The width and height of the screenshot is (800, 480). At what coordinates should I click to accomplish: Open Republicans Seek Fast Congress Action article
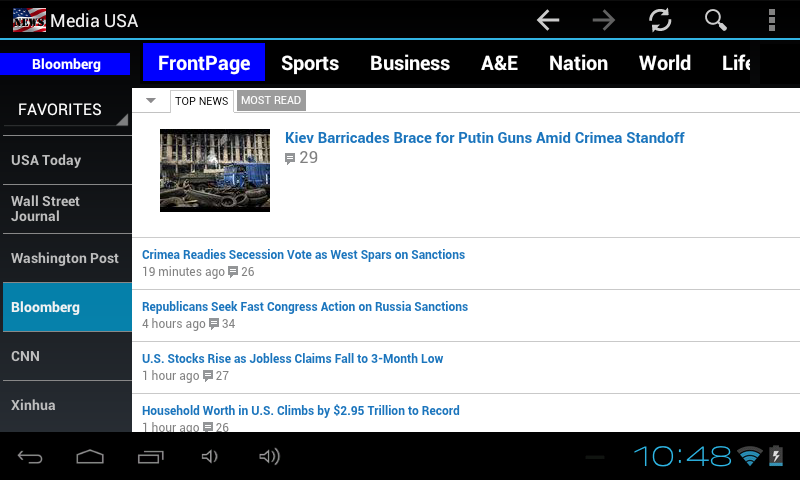tap(305, 307)
